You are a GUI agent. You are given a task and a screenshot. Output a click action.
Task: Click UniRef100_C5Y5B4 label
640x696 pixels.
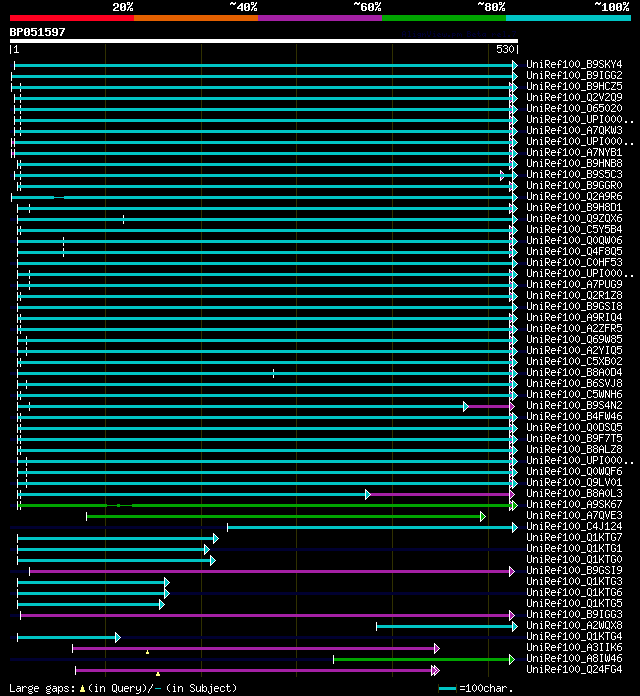coord(574,229)
